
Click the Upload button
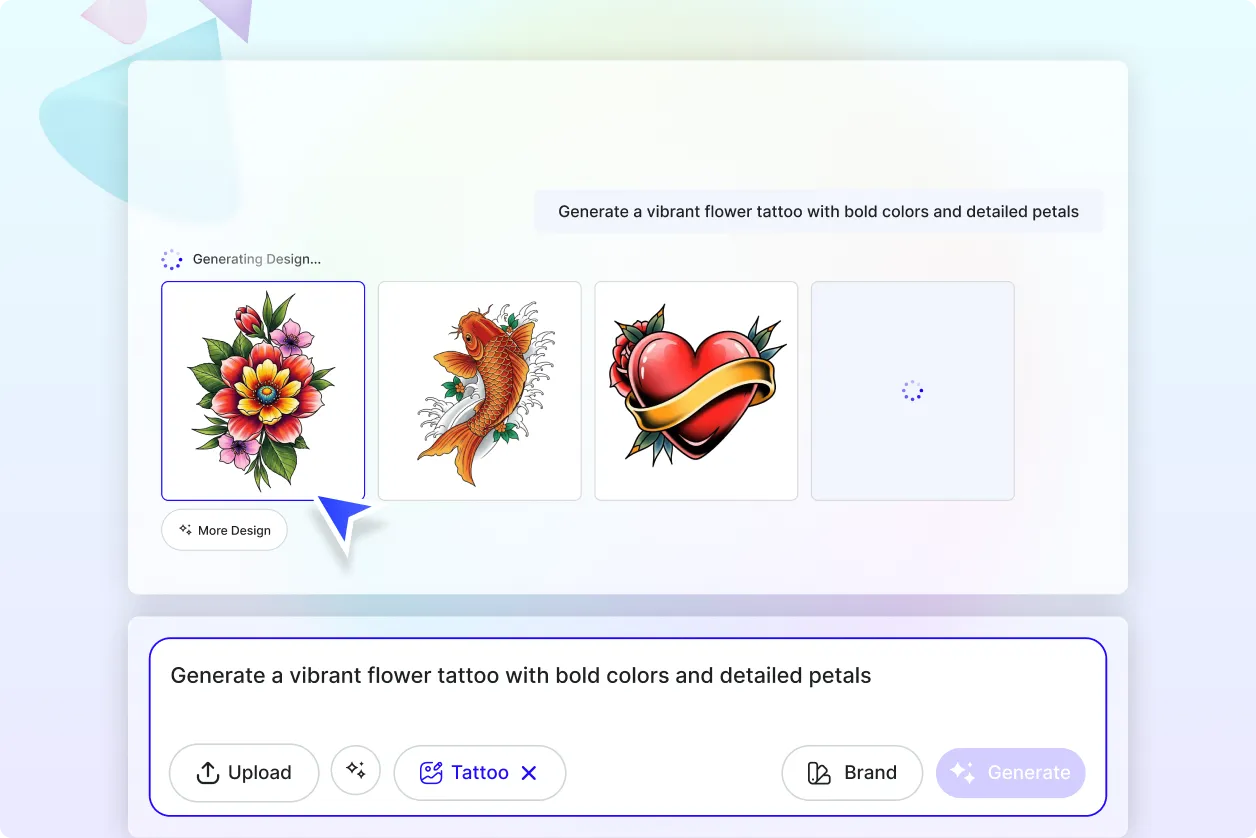[x=244, y=773]
